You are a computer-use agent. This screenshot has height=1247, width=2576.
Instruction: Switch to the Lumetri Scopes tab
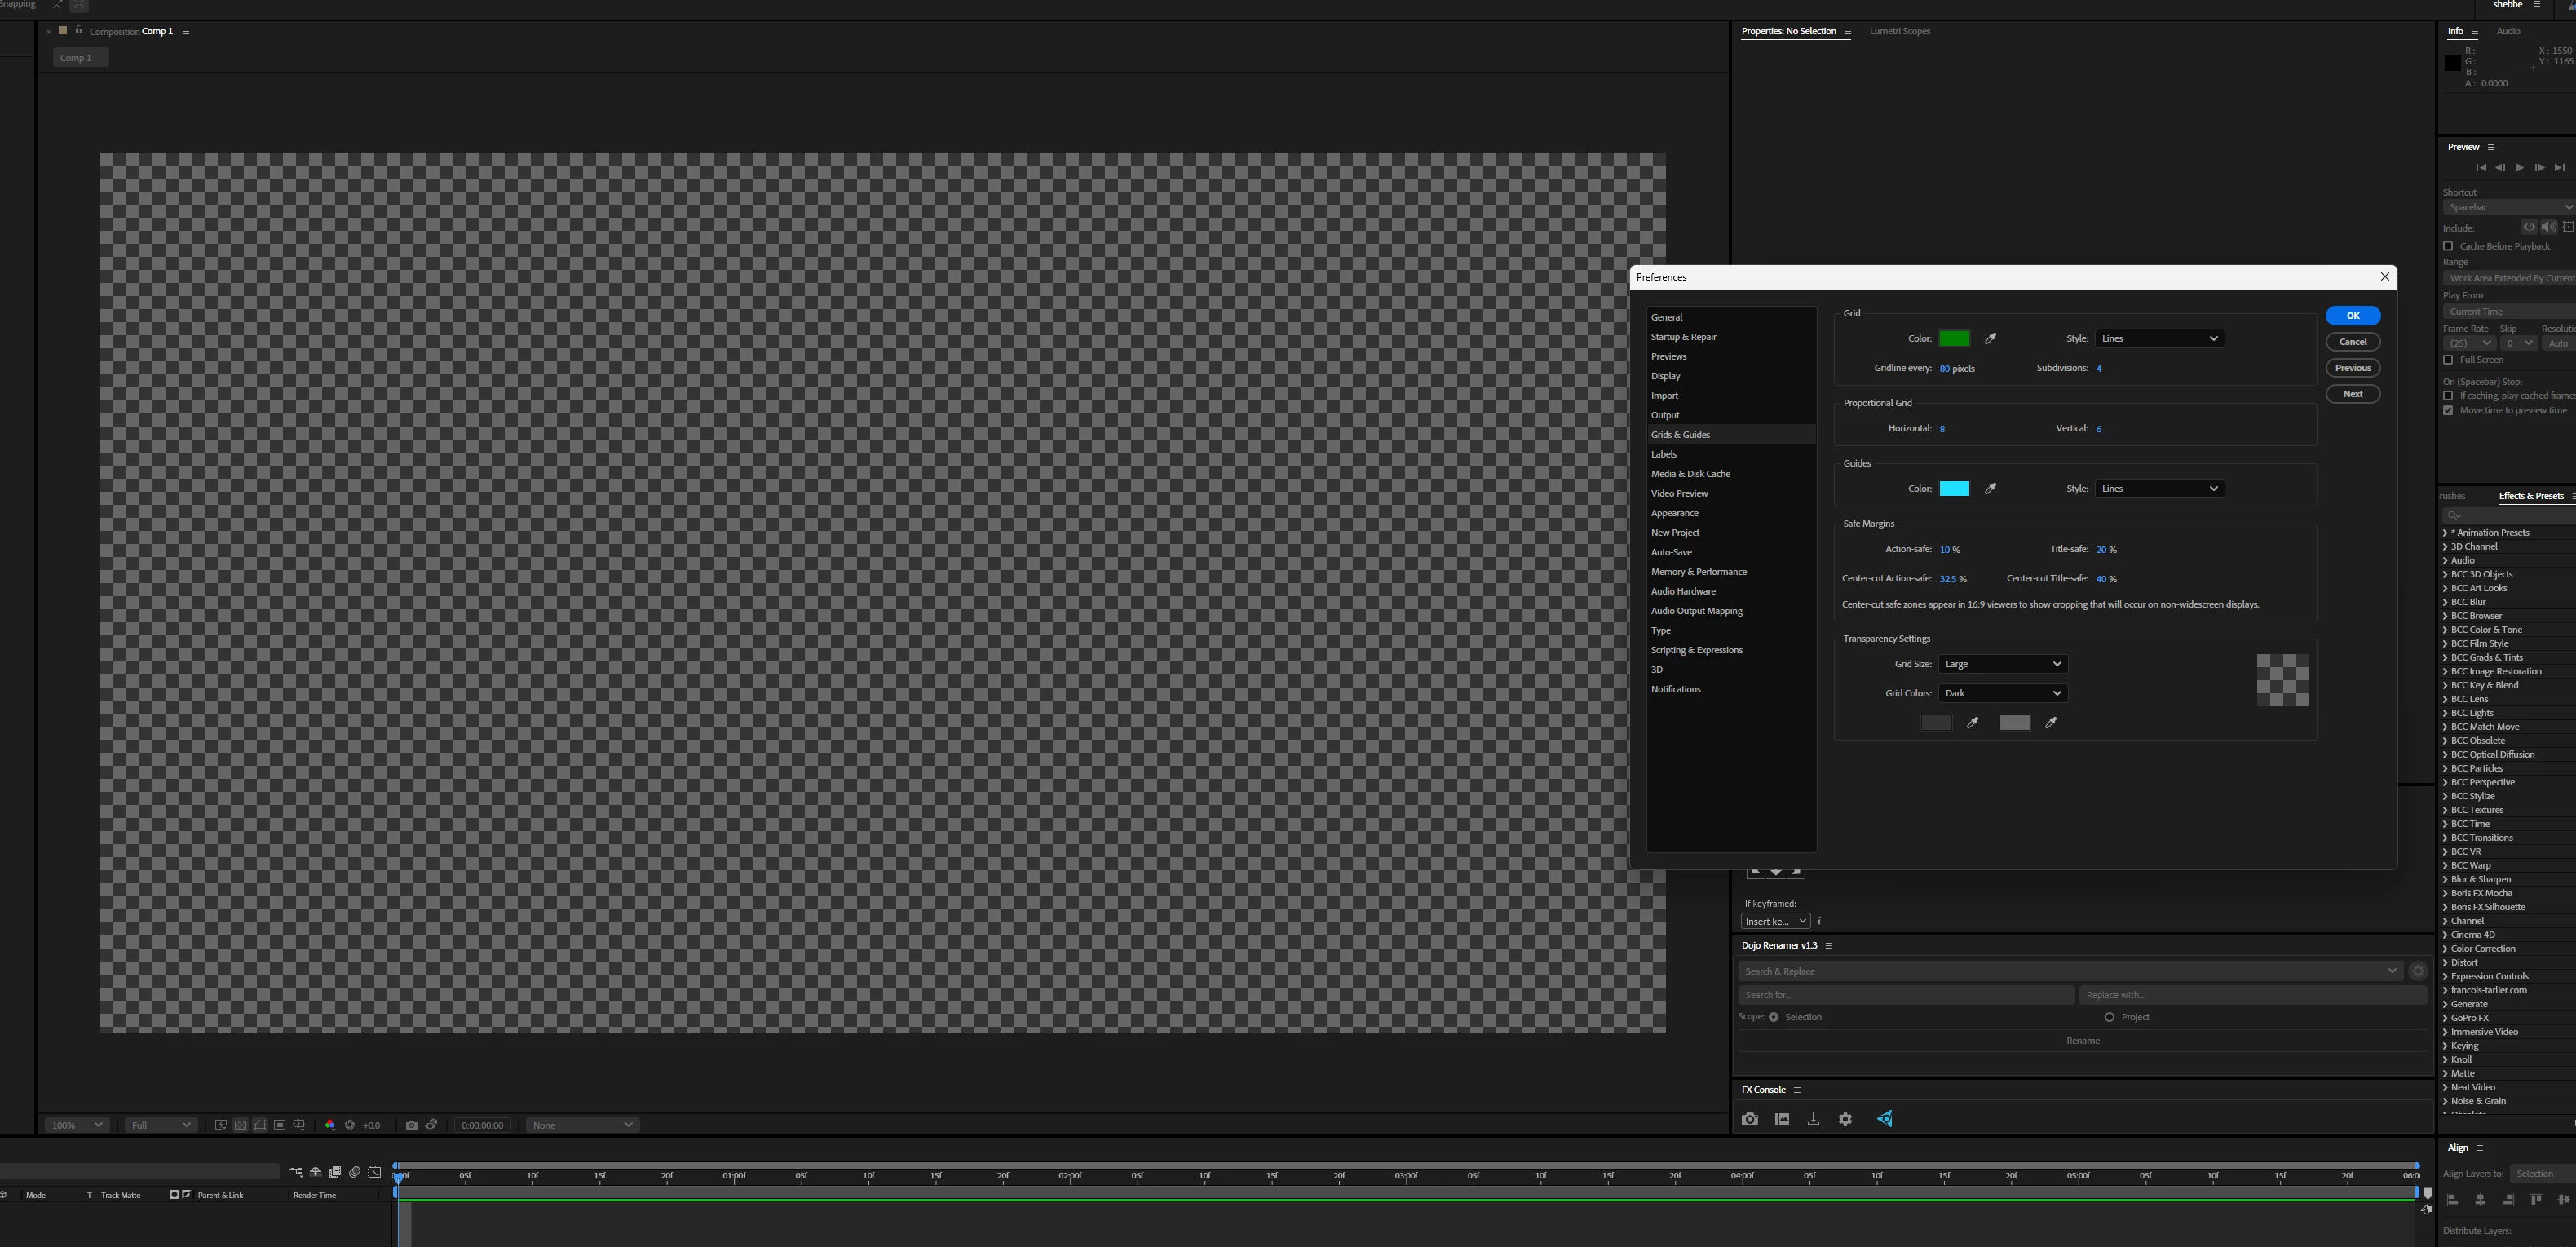1899,31
